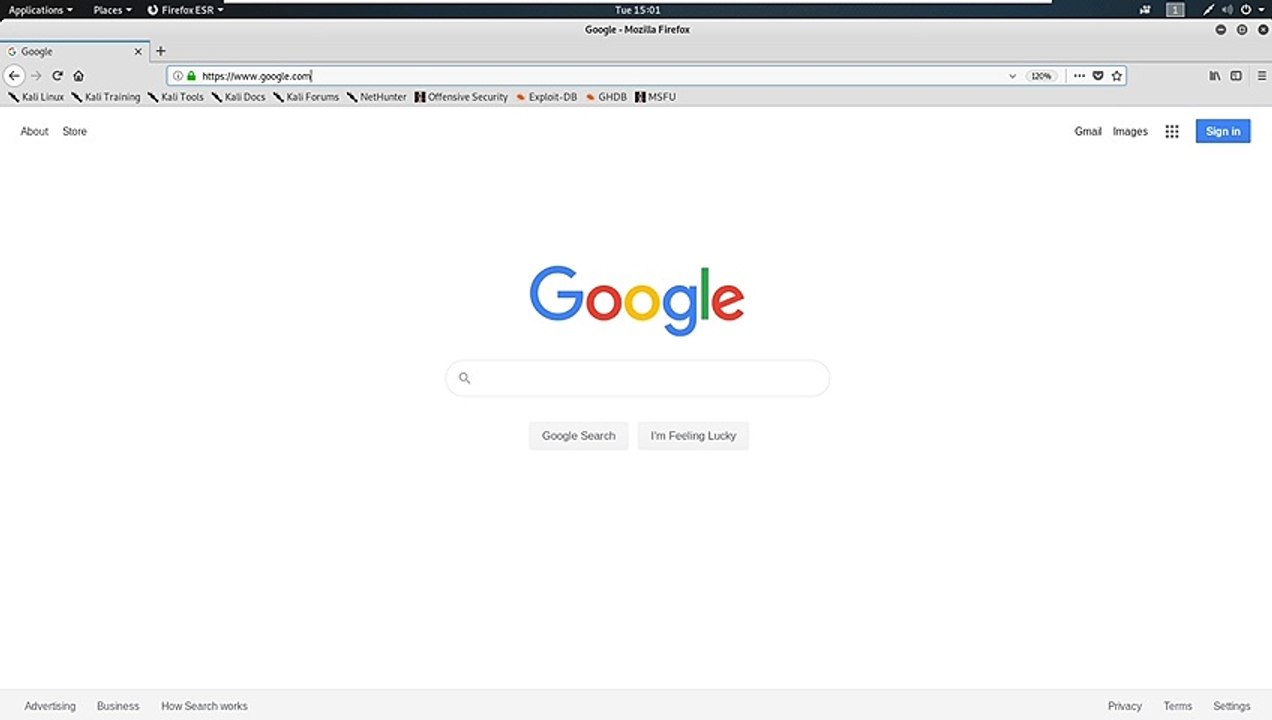This screenshot has height=720, width=1272.
Task: Click the Google Search button
Action: point(578,436)
